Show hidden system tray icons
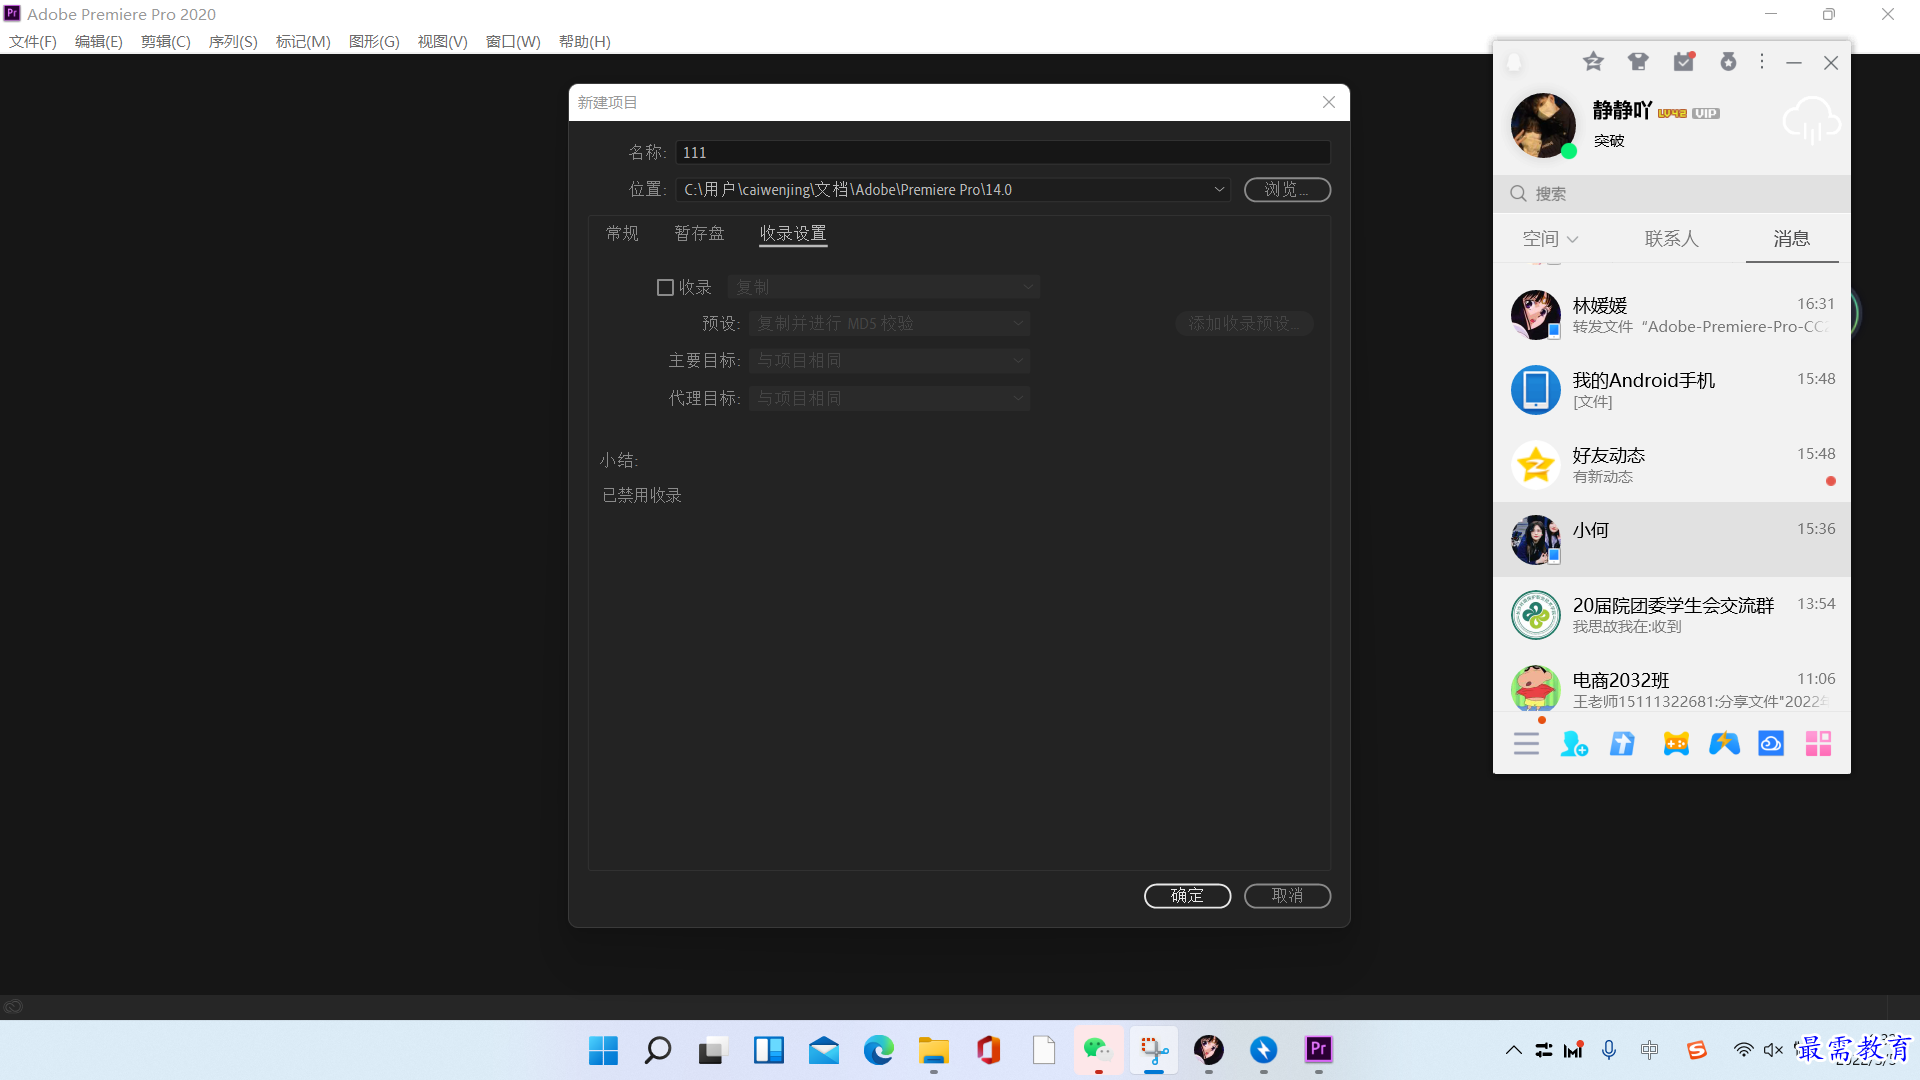Viewport: 1920px width, 1080px height. 1513,1050
